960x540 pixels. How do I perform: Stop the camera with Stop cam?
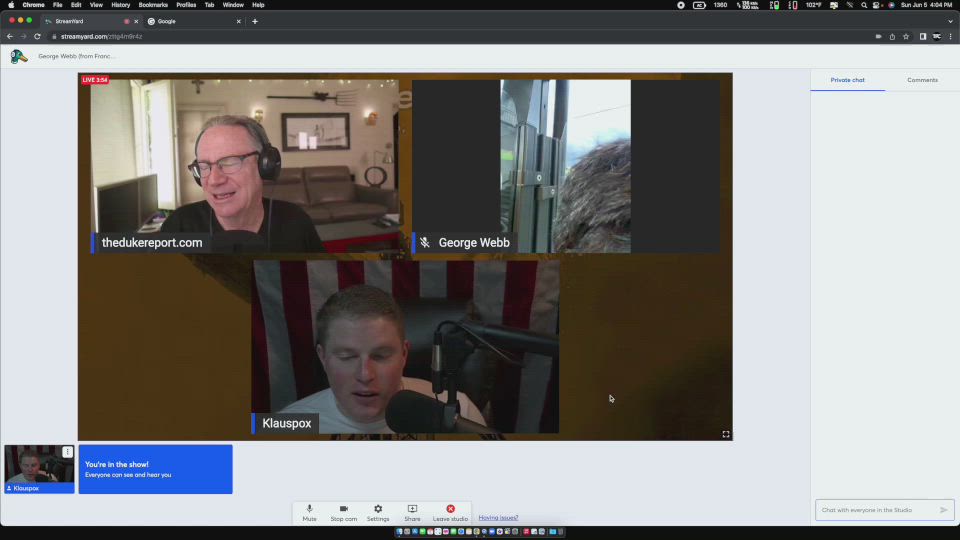[x=343, y=510]
